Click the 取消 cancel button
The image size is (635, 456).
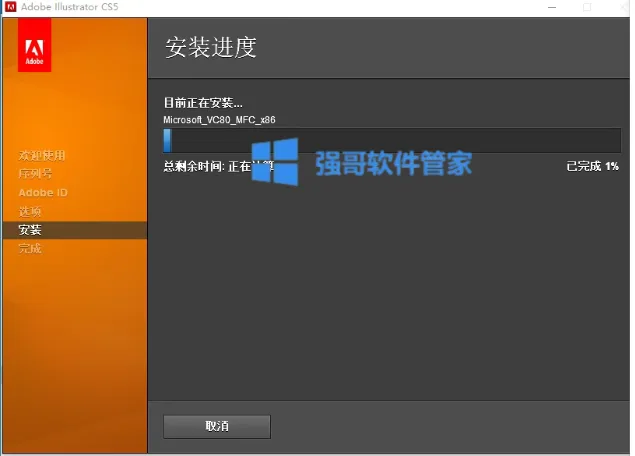click(x=217, y=426)
